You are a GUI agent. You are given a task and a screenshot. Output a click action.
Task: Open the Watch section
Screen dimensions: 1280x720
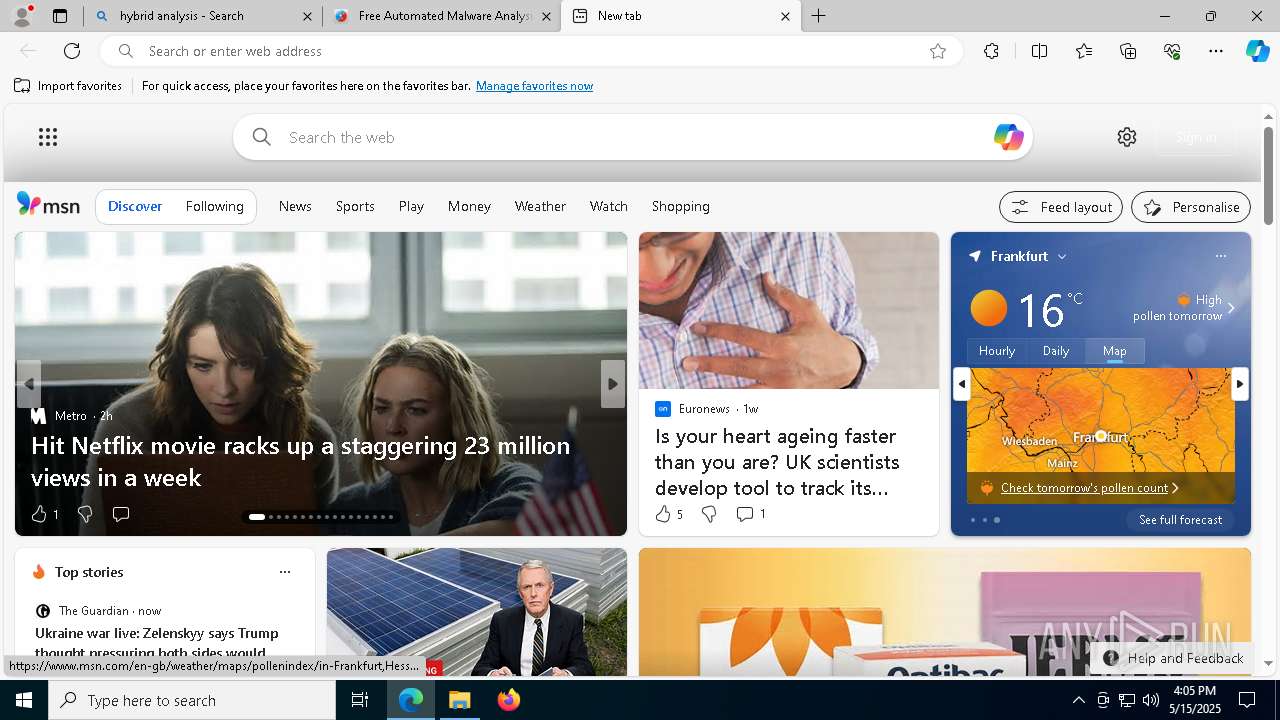point(608,206)
